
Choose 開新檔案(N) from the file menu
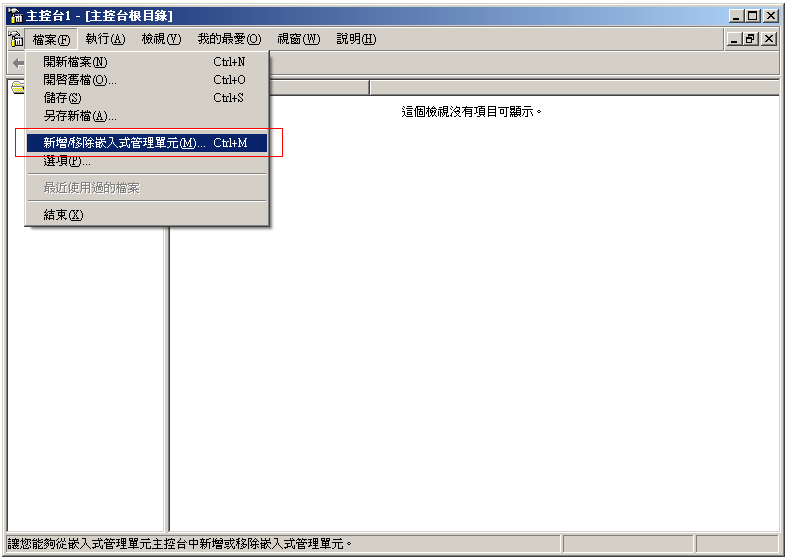(147, 62)
